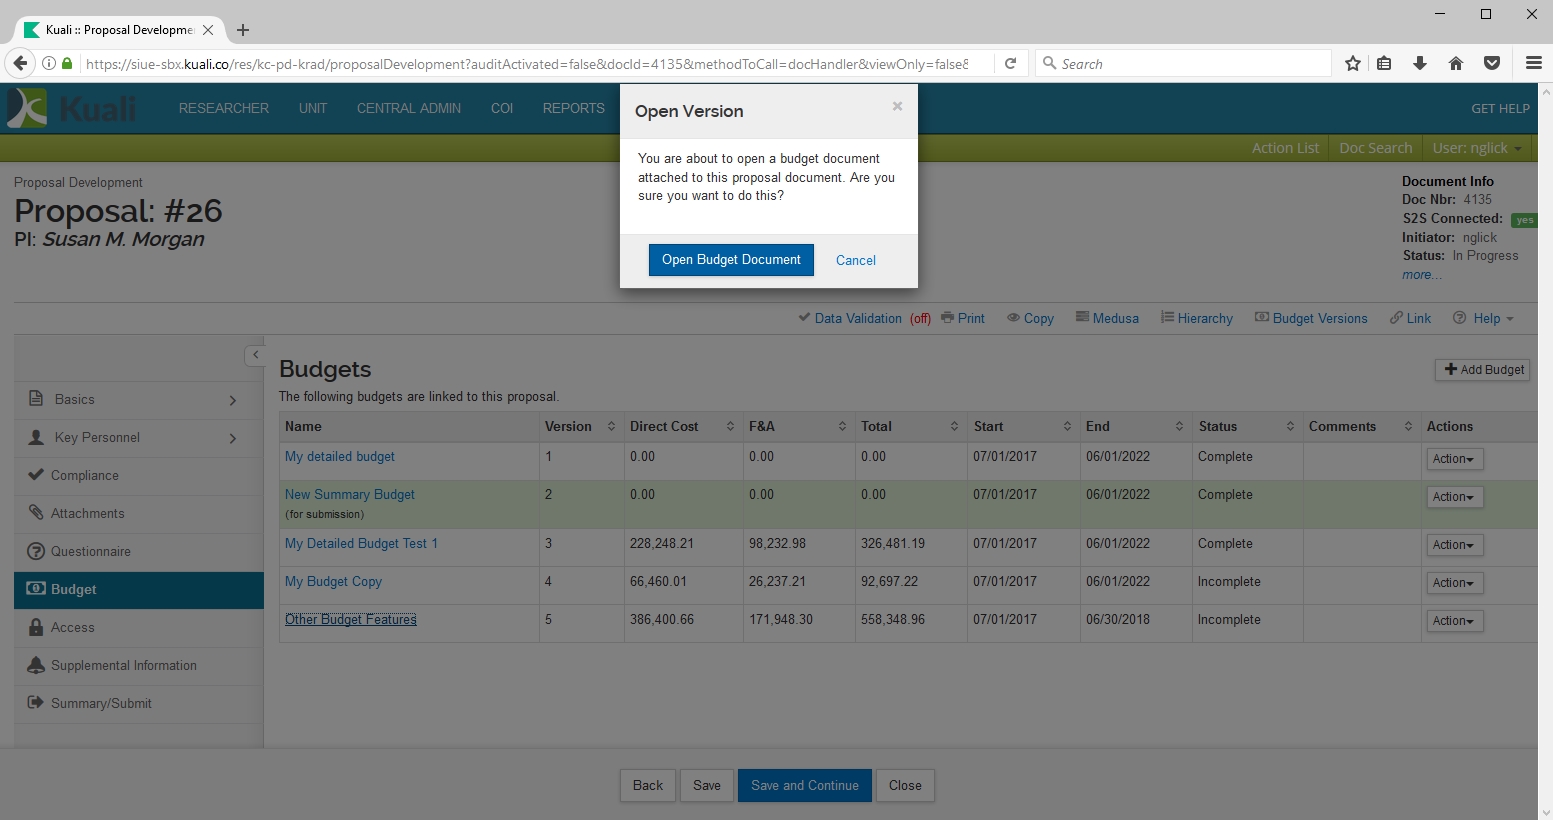1553x820 pixels.
Task: Open the Action dropdown for My Budget Copy
Action: click(x=1453, y=583)
